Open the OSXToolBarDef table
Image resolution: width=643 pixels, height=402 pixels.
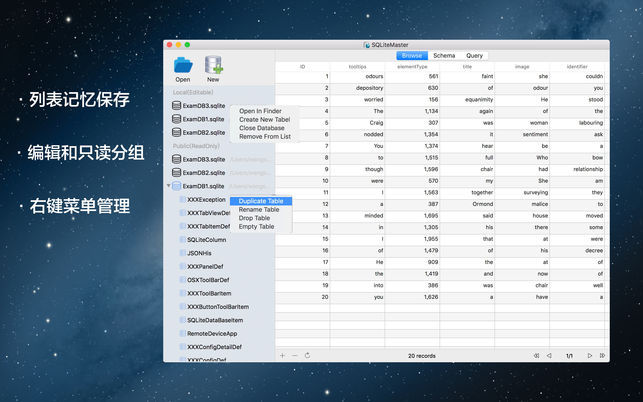208,280
